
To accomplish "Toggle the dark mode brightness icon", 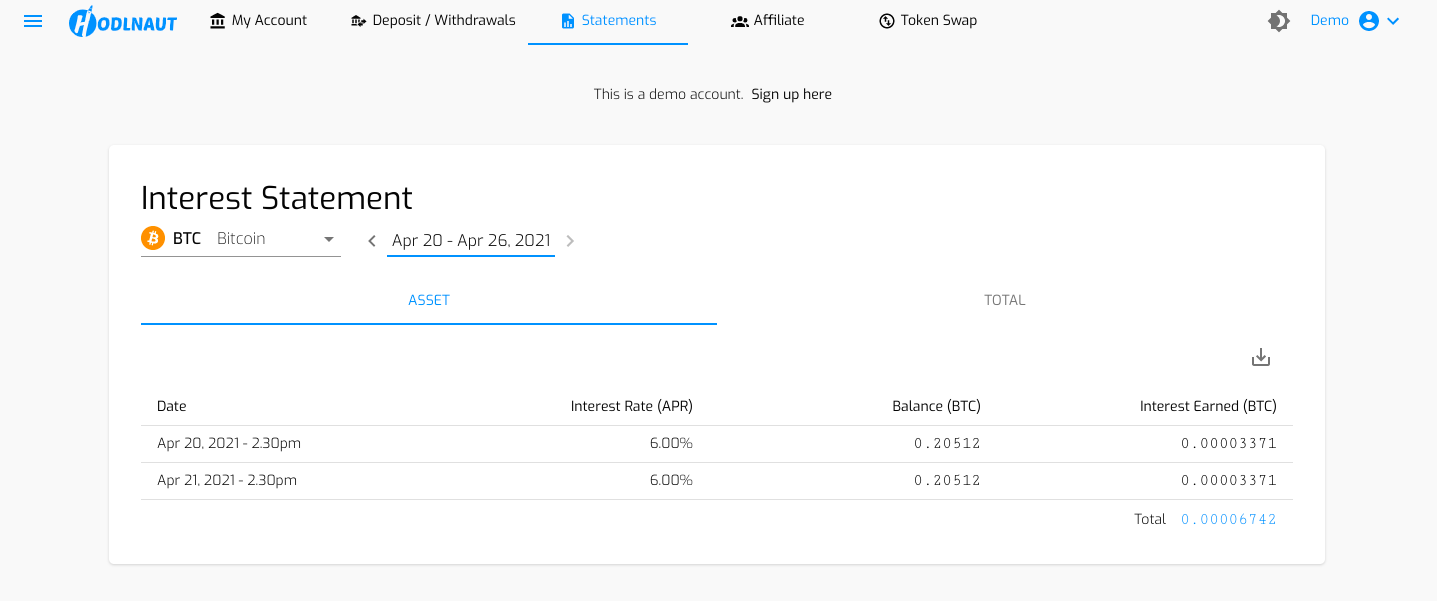I will [x=1279, y=21].
